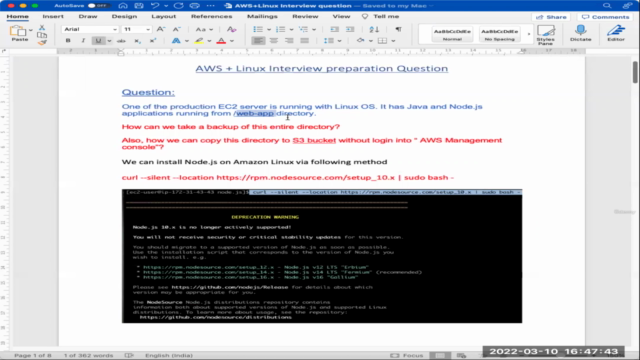
Task: Click the Numbering list icon
Action: (x=280, y=29)
